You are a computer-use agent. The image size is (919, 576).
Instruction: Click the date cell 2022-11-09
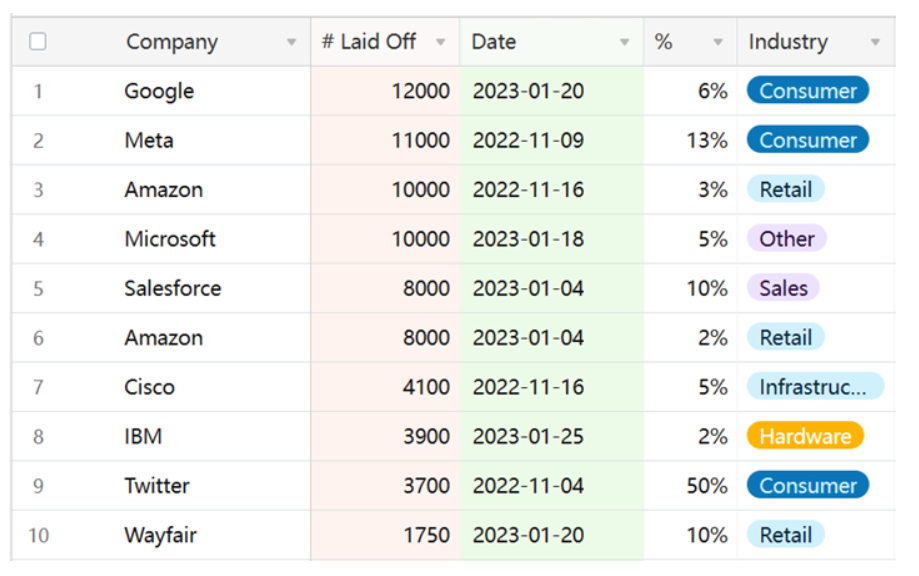coord(528,141)
